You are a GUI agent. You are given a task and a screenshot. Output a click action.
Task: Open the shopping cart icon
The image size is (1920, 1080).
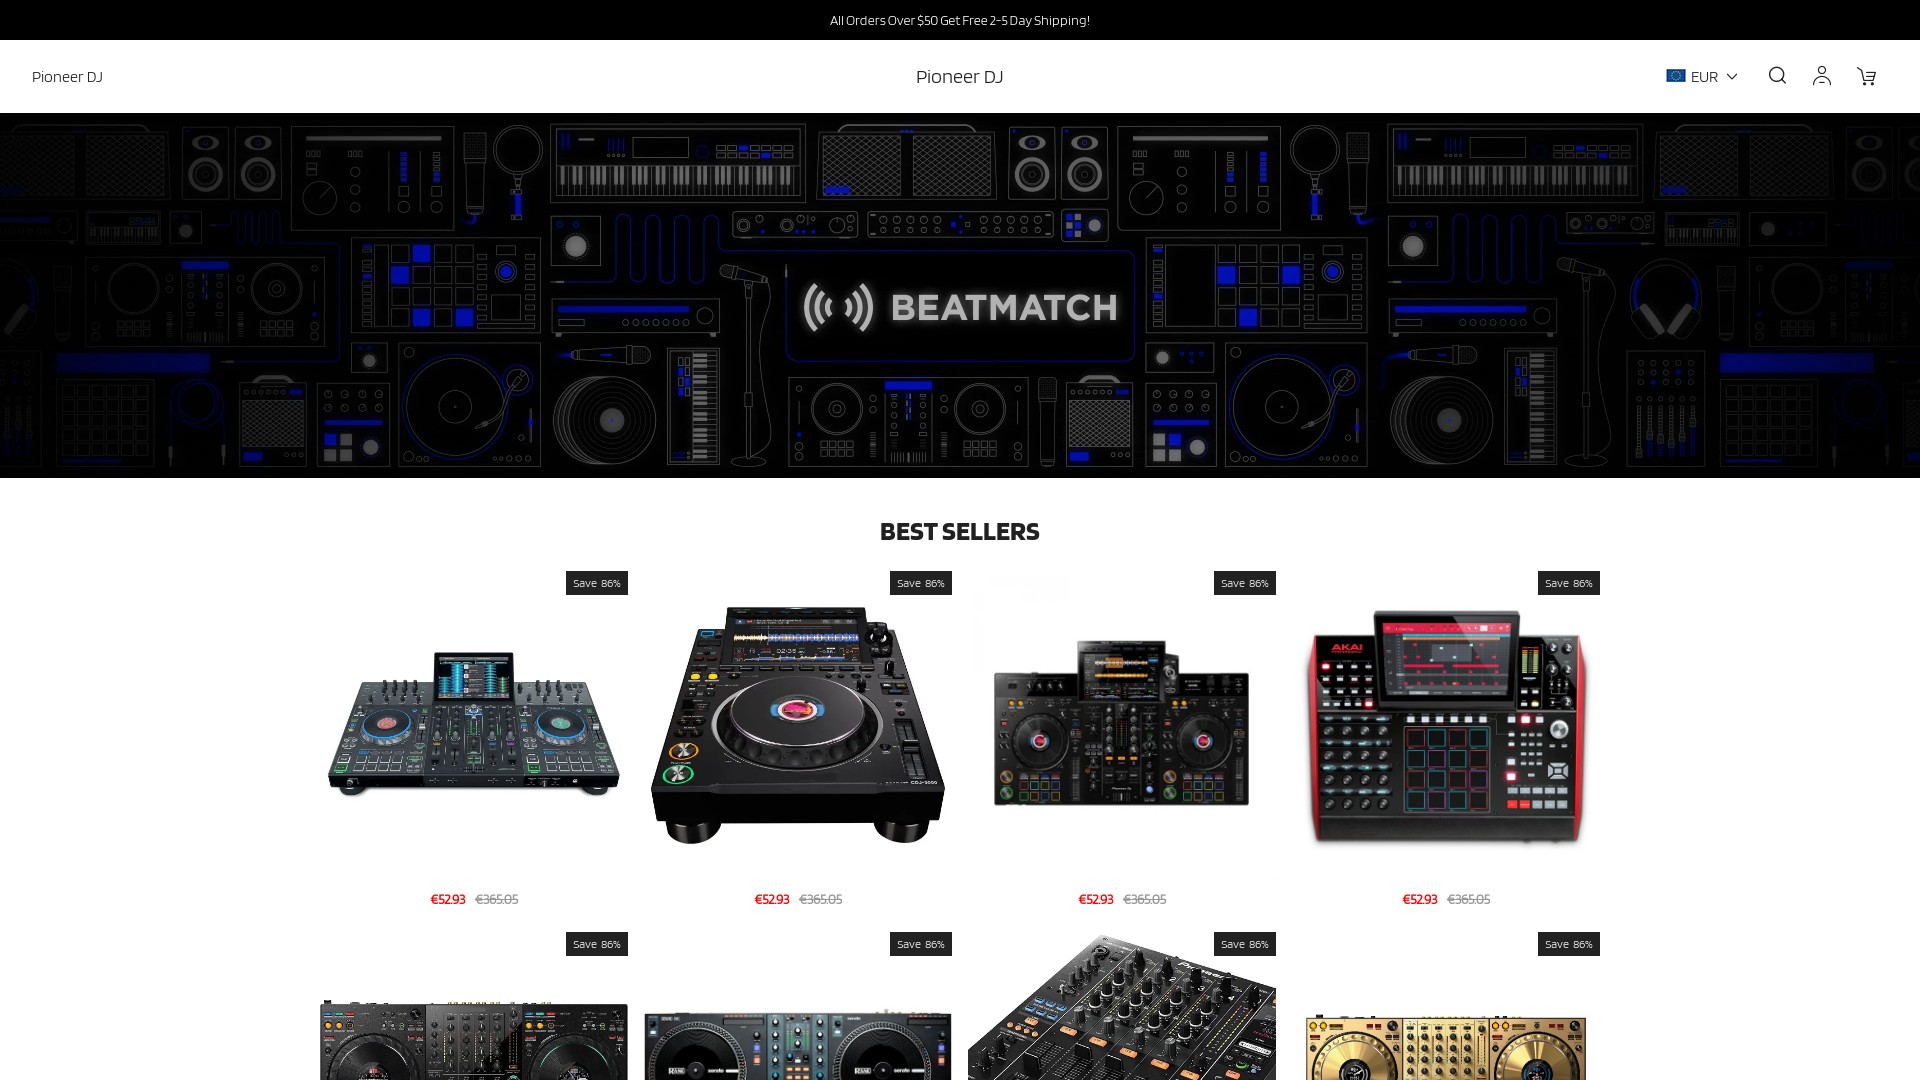1867,76
